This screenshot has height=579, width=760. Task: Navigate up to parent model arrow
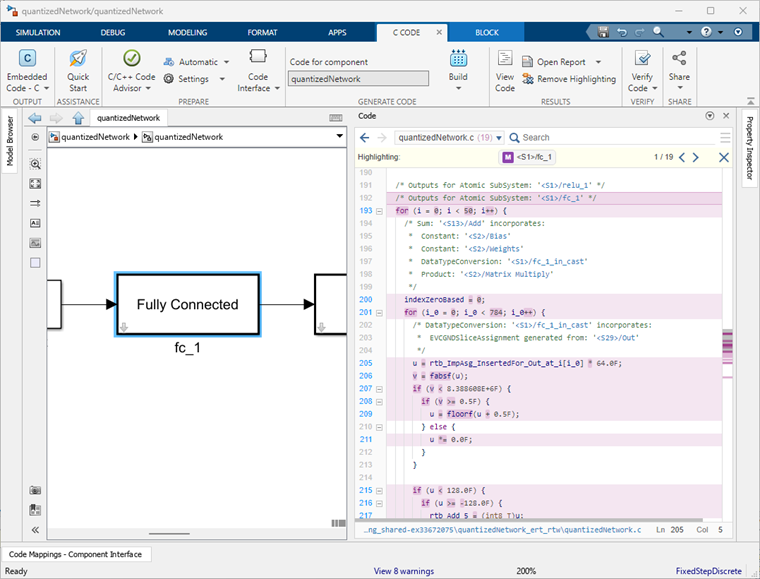point(78,117)
